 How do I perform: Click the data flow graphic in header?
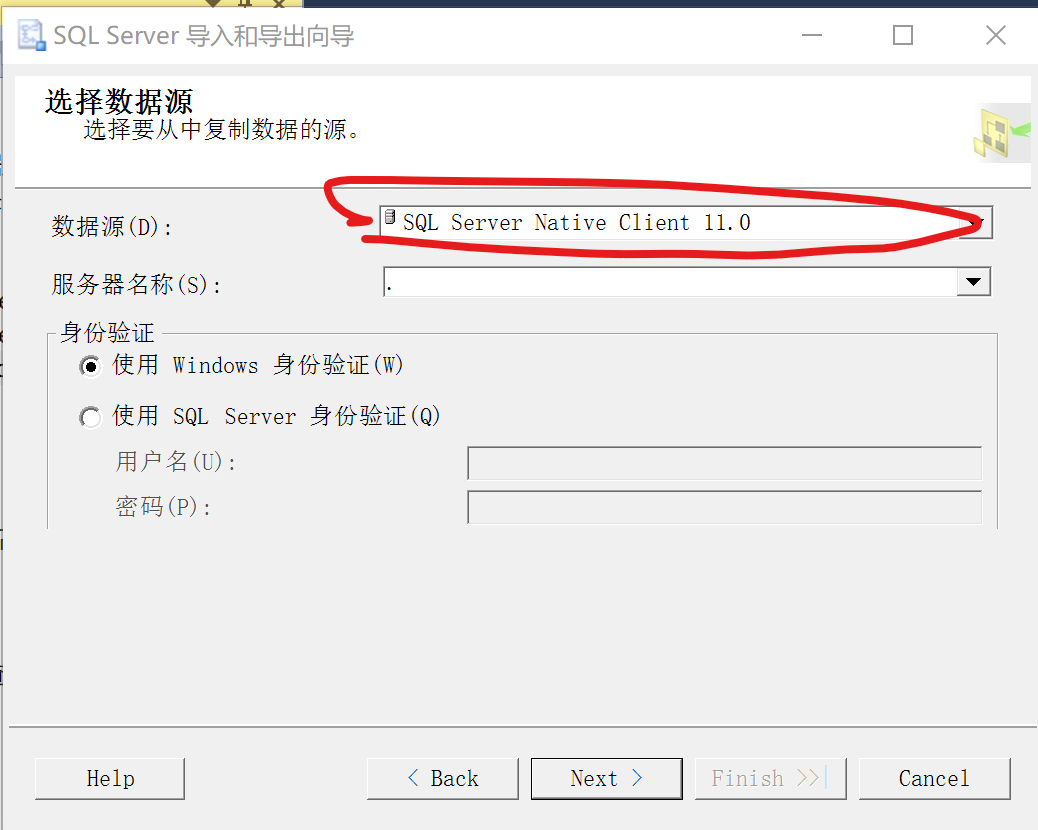point(1002,133)
